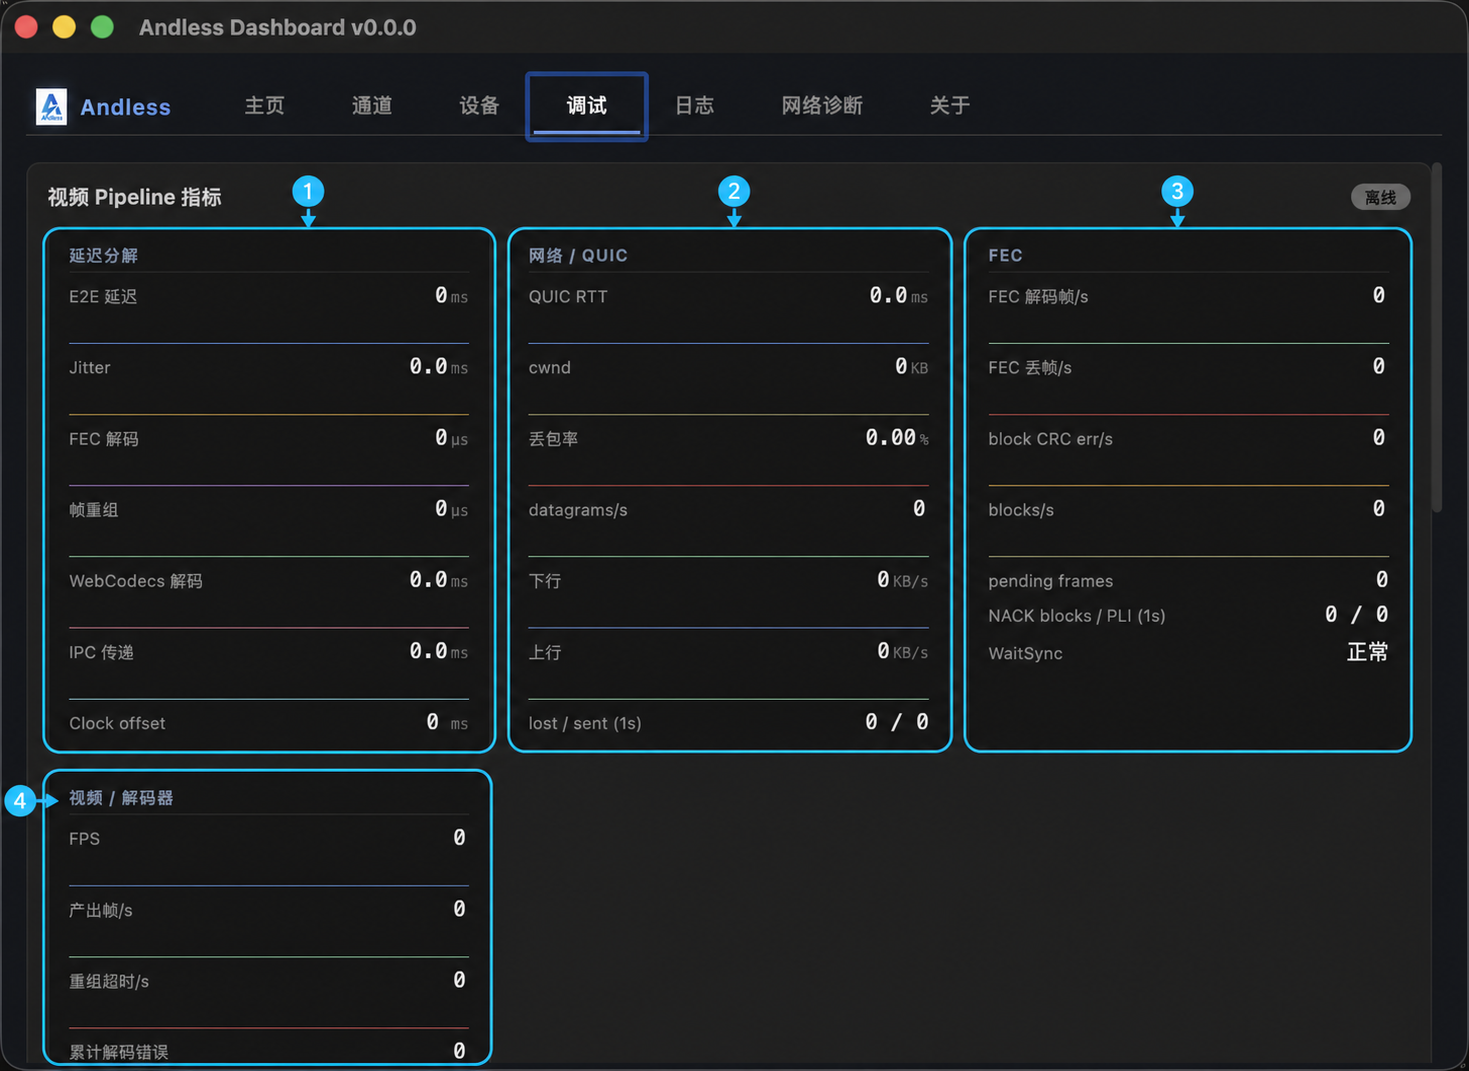Click the 帧重组 metric label
Viewport: 1469px width, 1071px height.
[x=94, y=510]
